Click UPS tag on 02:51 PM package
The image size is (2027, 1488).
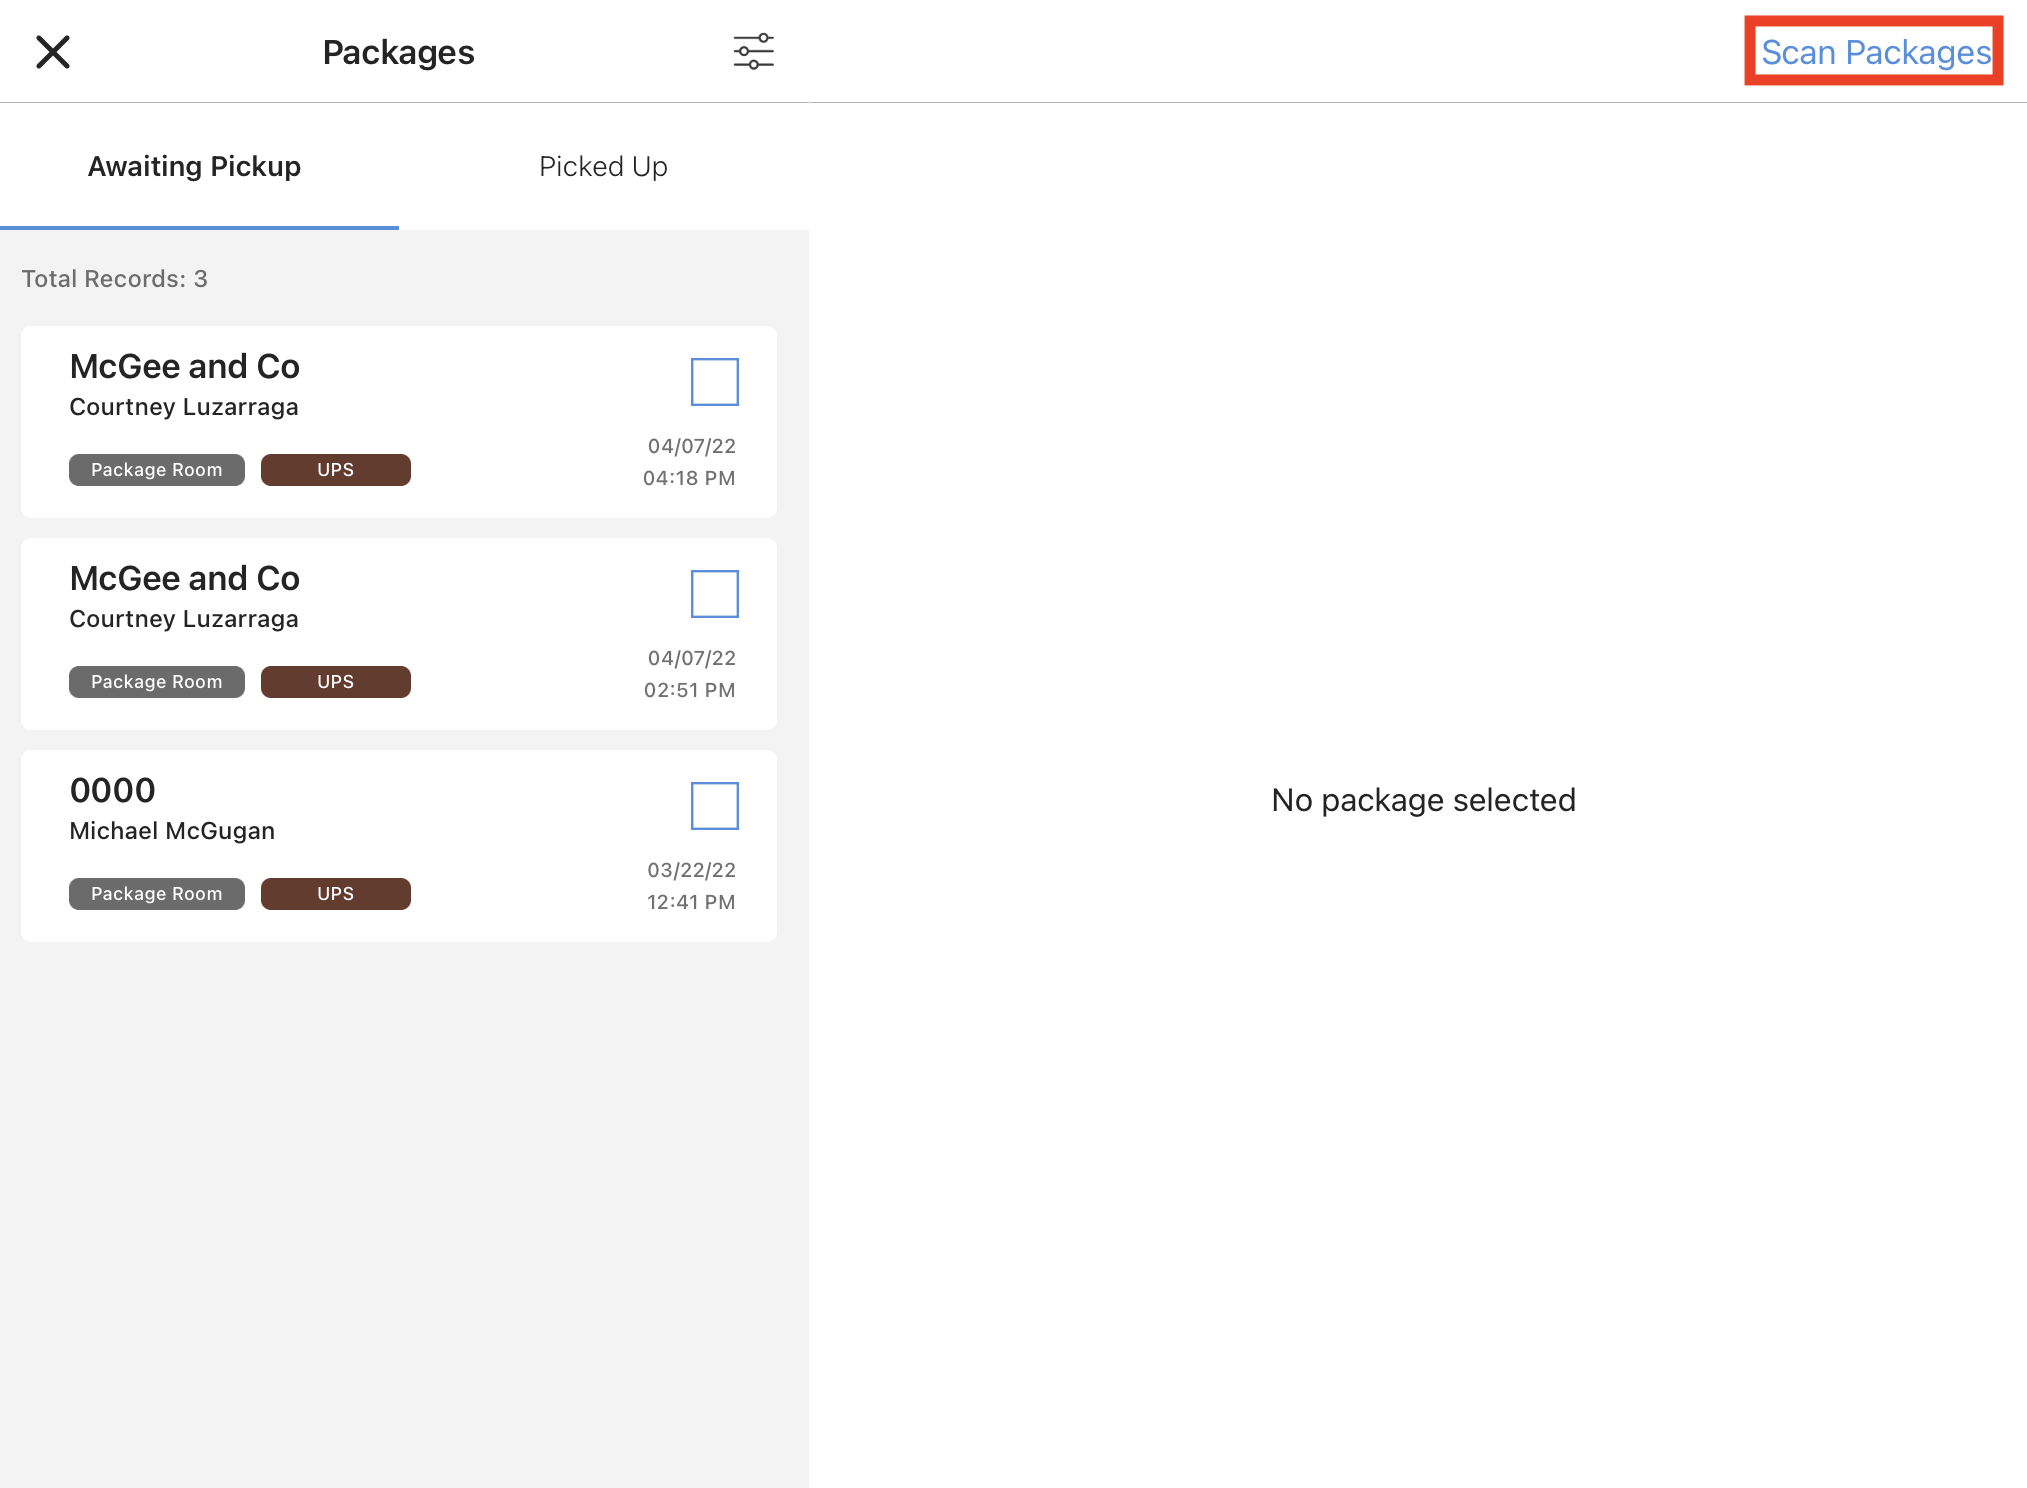335,682
